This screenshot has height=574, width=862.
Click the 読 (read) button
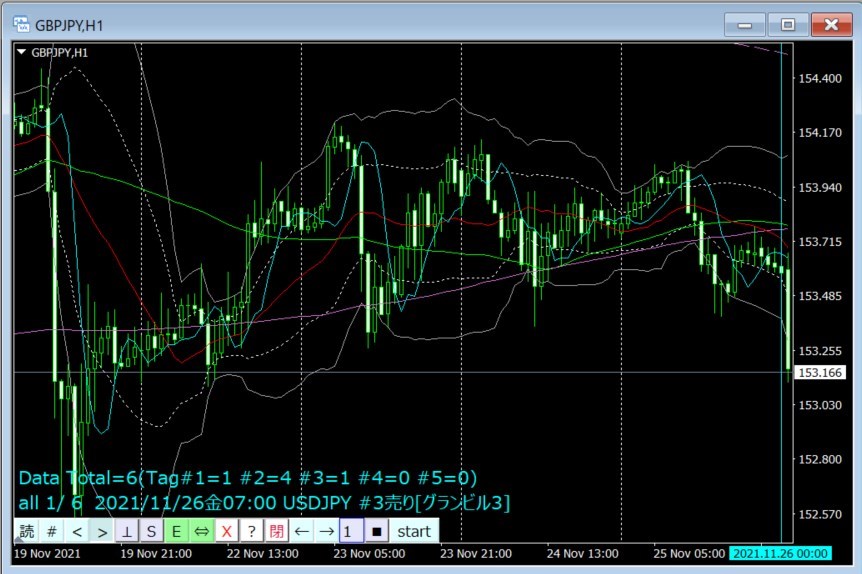click(x=26, y=531)
